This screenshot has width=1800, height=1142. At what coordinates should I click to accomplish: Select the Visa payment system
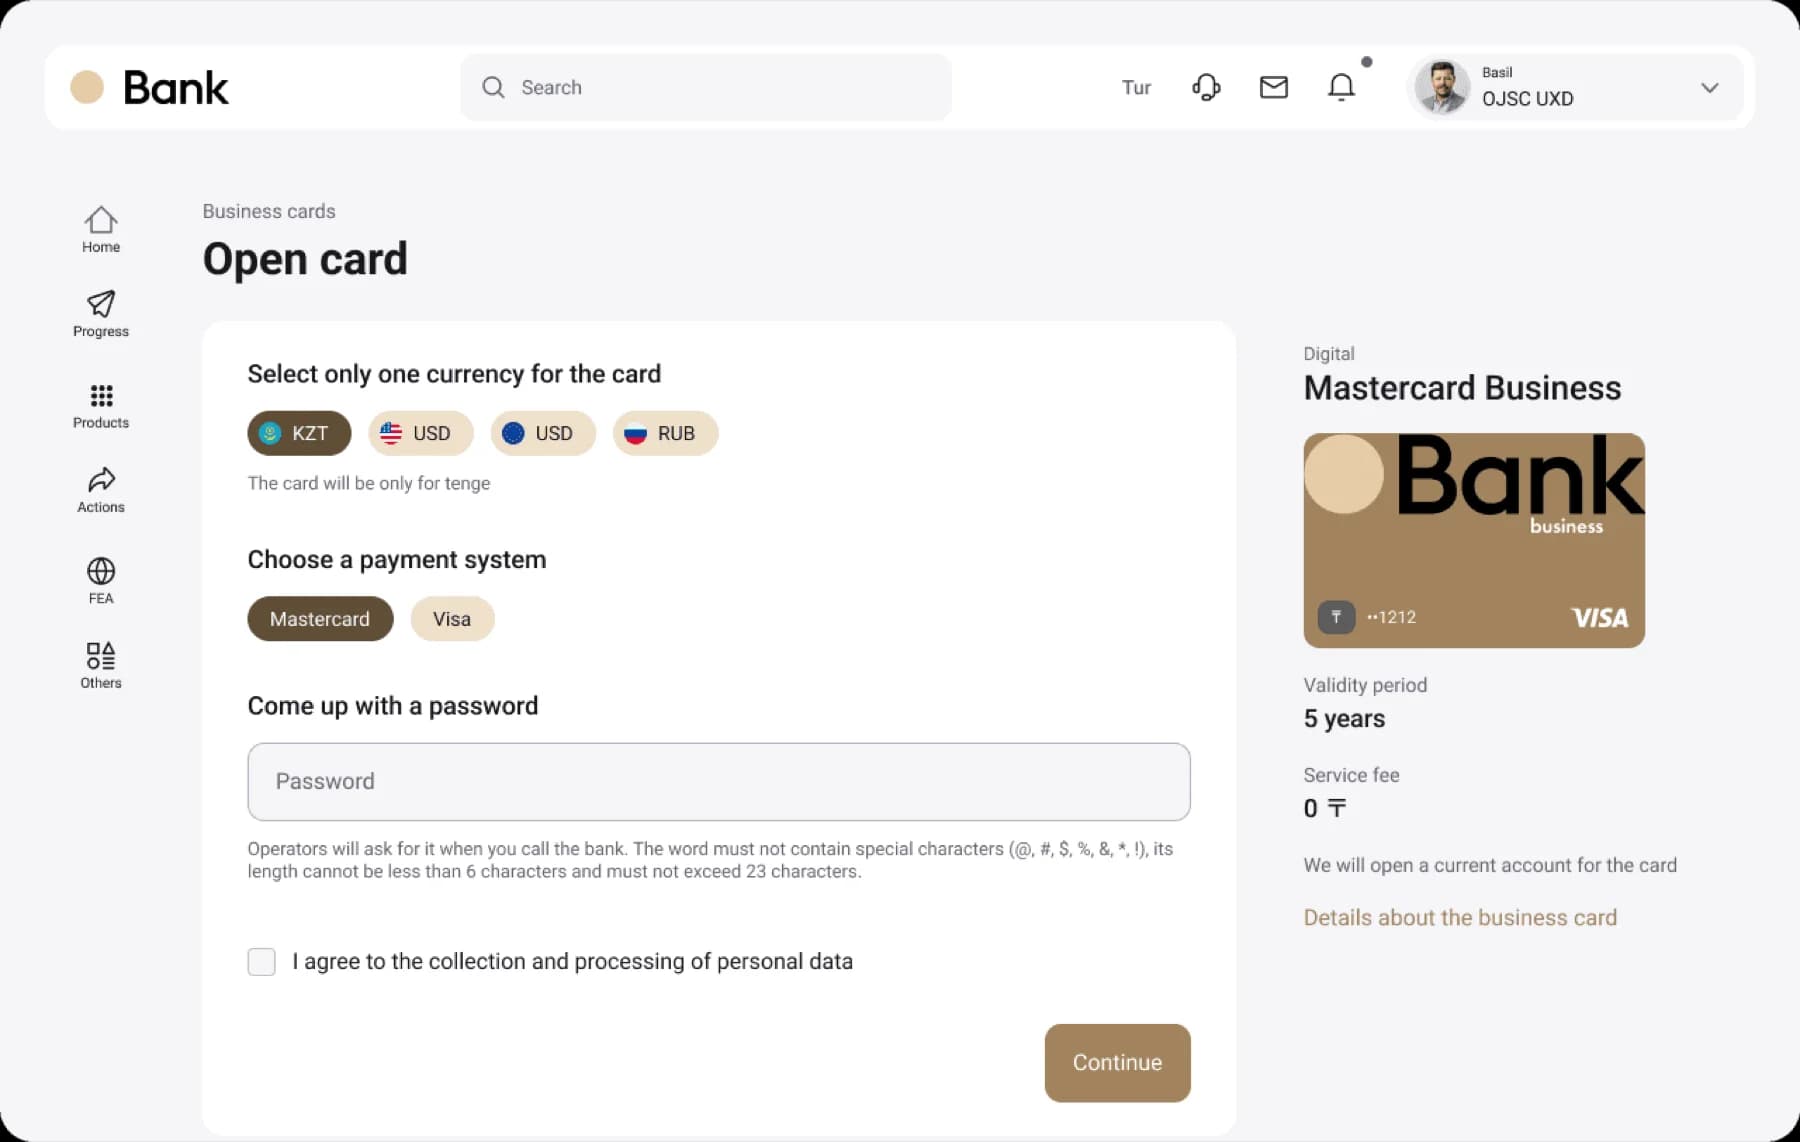tap(452, 619)
